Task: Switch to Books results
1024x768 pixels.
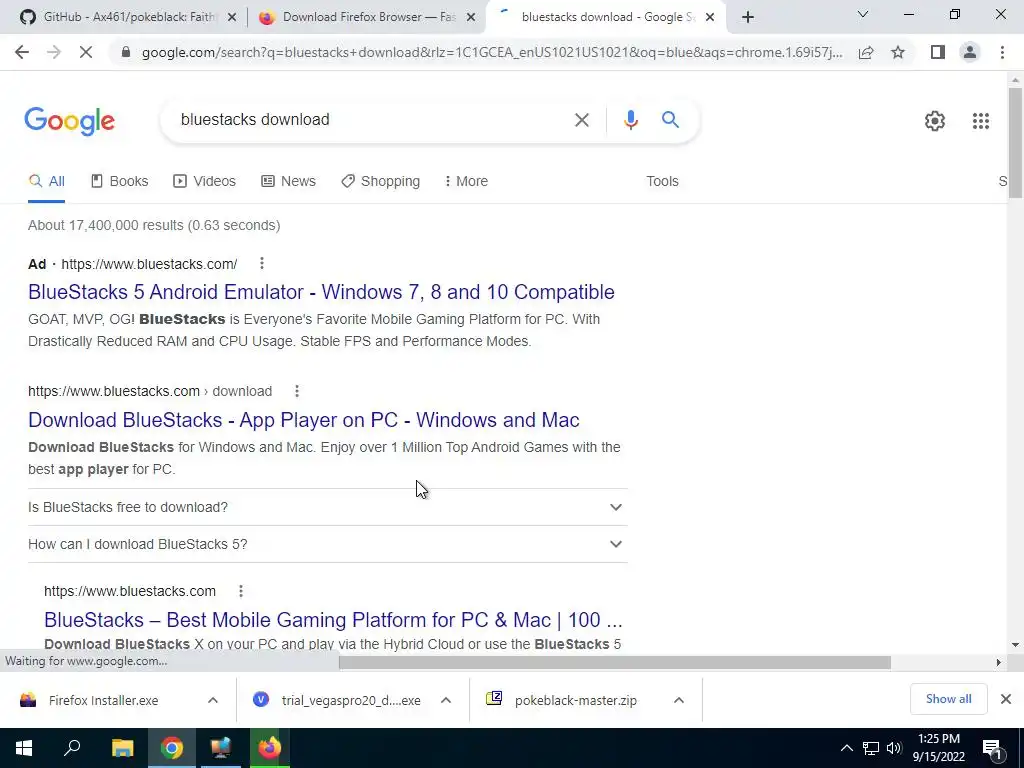Action: [x=120, y=181]
